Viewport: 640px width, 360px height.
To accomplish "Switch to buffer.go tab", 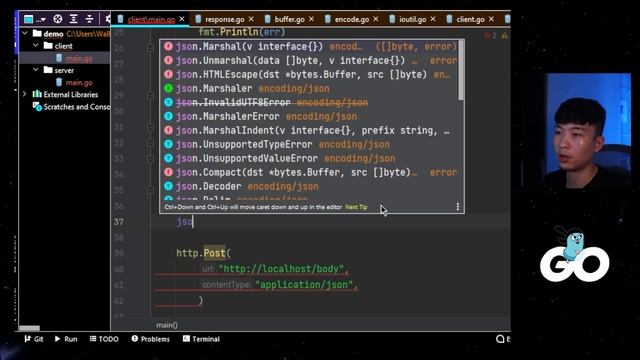I will point(289,19).
